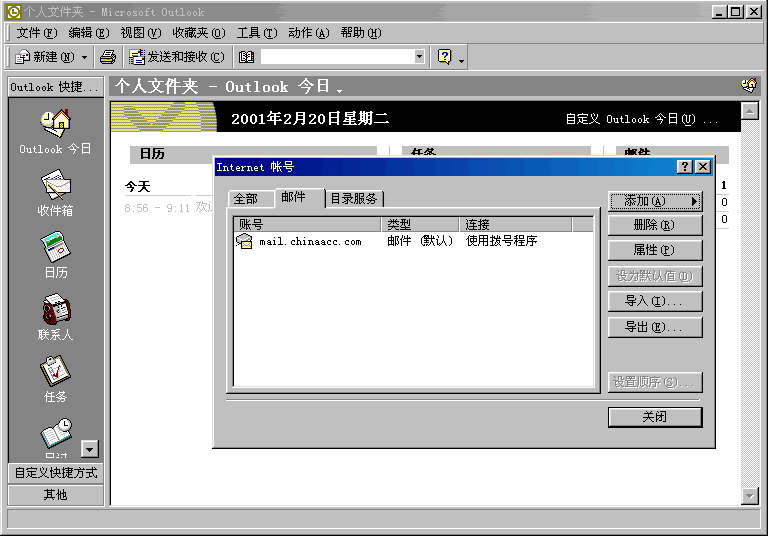Open the Favorites (收藏夹) menu
768x536 pixels.
point(198,33)
